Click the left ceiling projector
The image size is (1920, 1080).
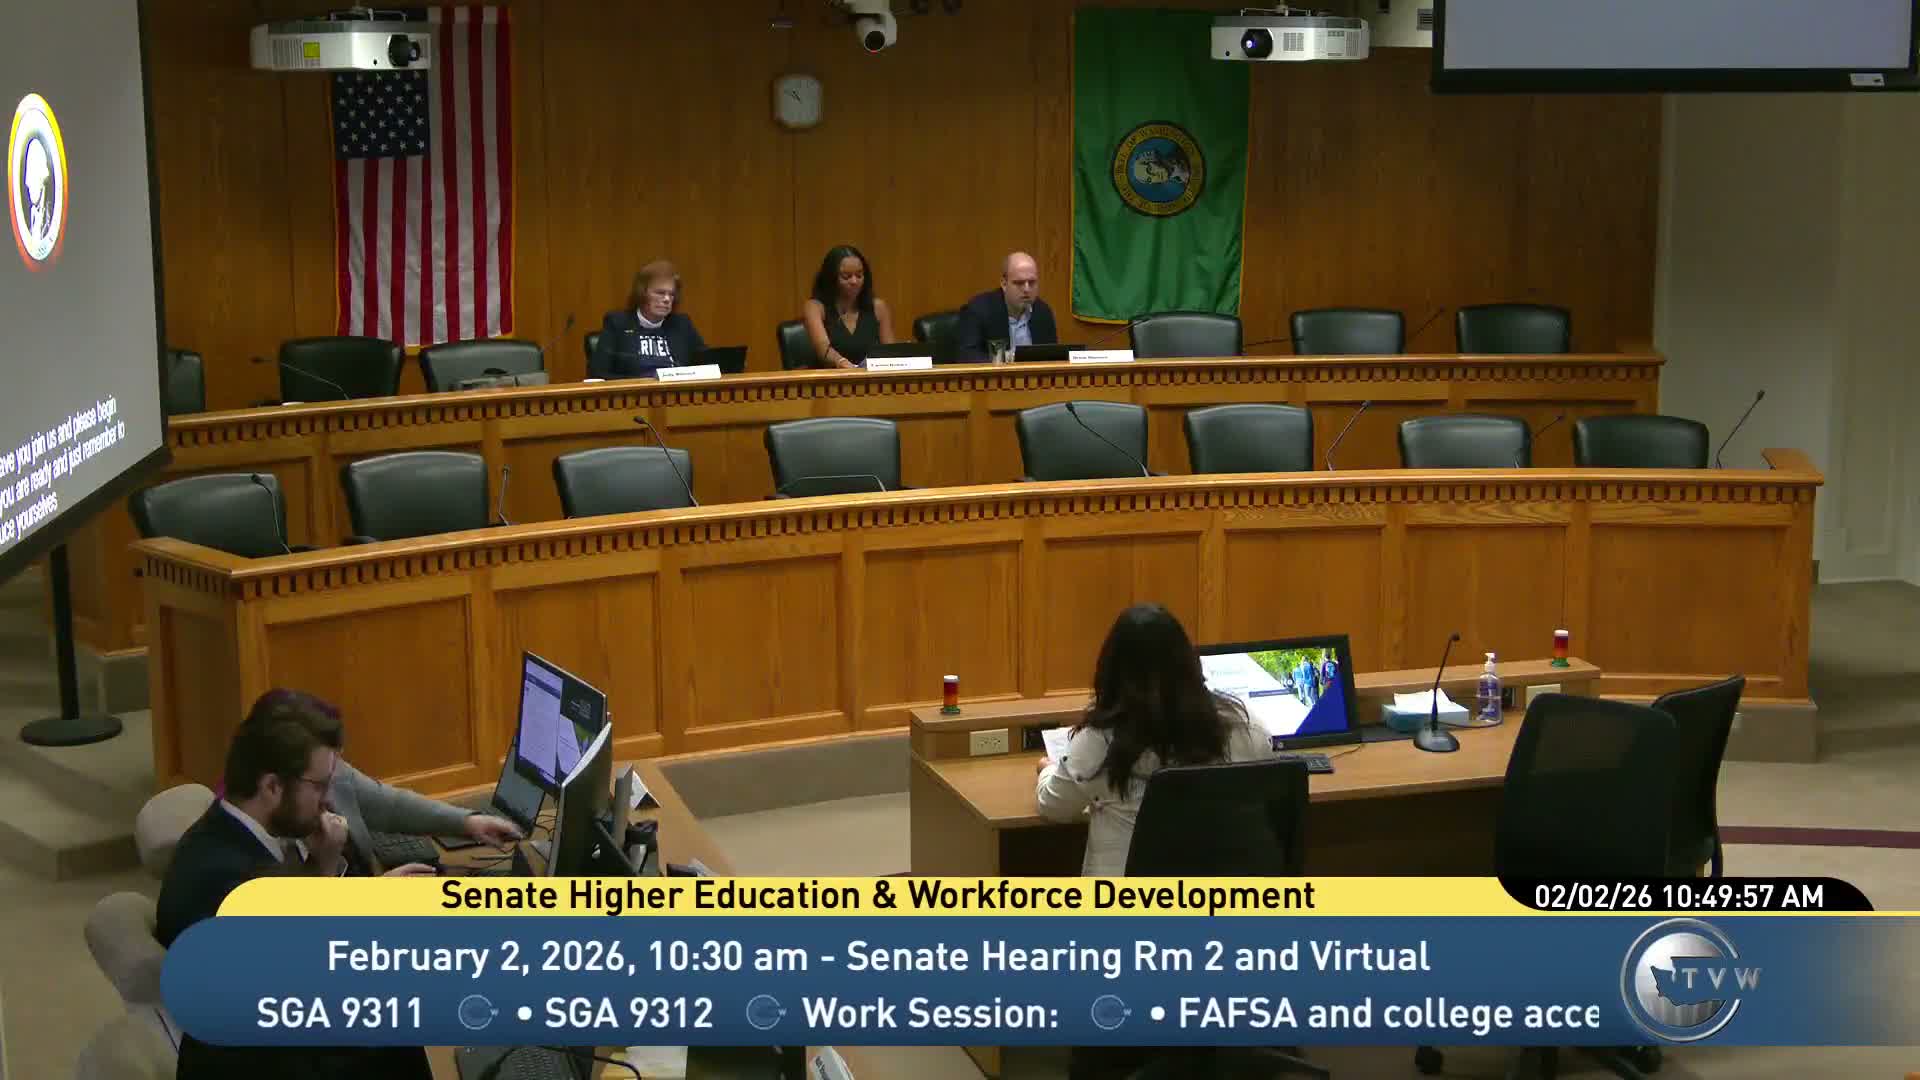(x=340, y=45)
